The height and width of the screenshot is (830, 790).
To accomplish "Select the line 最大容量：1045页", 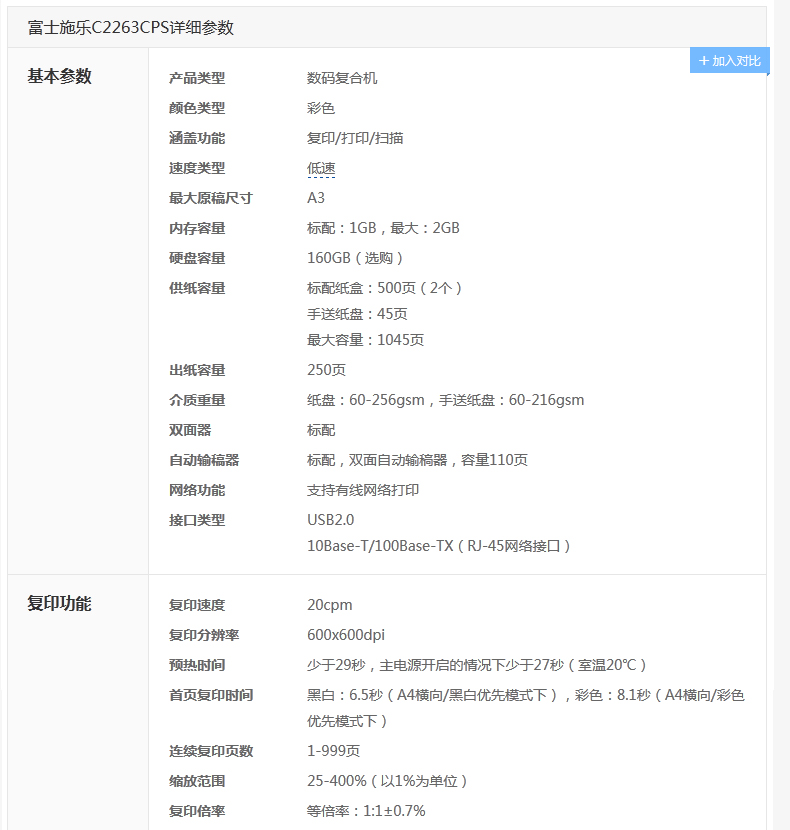I will pos(365,340).
